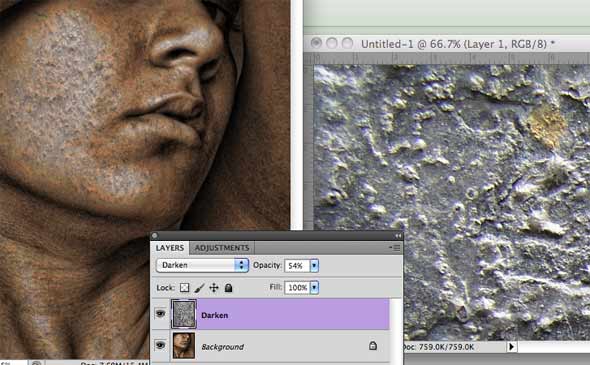Image resolution: width=590 pixels, height=365 pixels.
Task: Select the Darken layer thumbnail
Action: coord(184,314)
